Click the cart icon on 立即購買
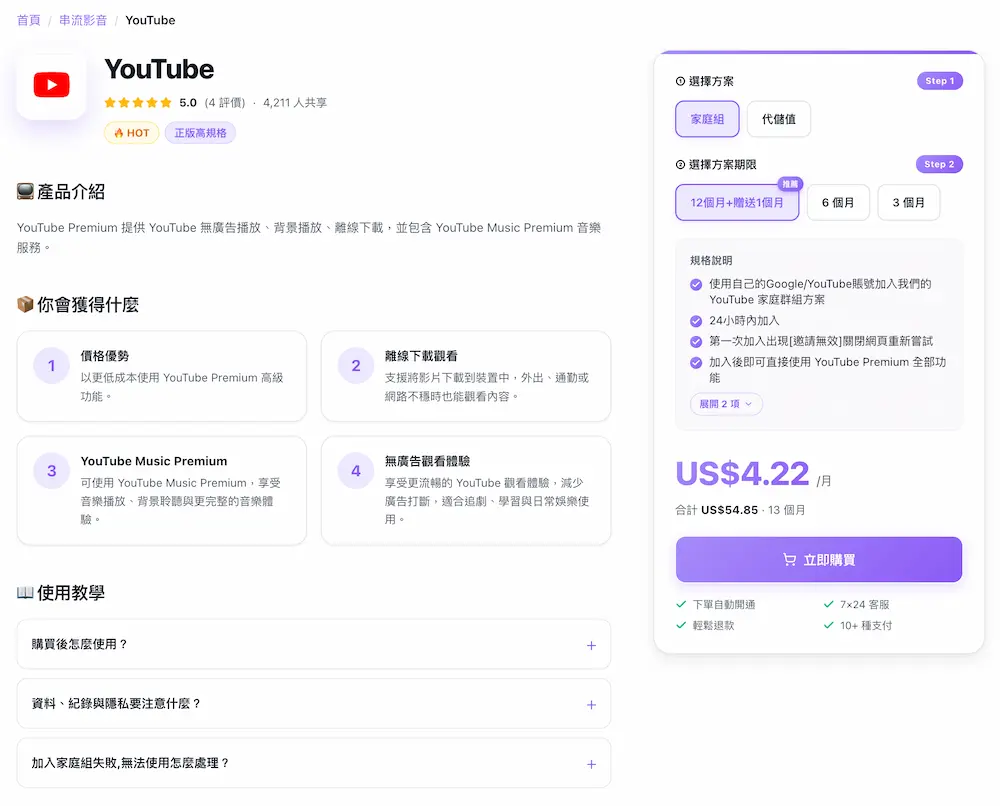 [790, 560]
